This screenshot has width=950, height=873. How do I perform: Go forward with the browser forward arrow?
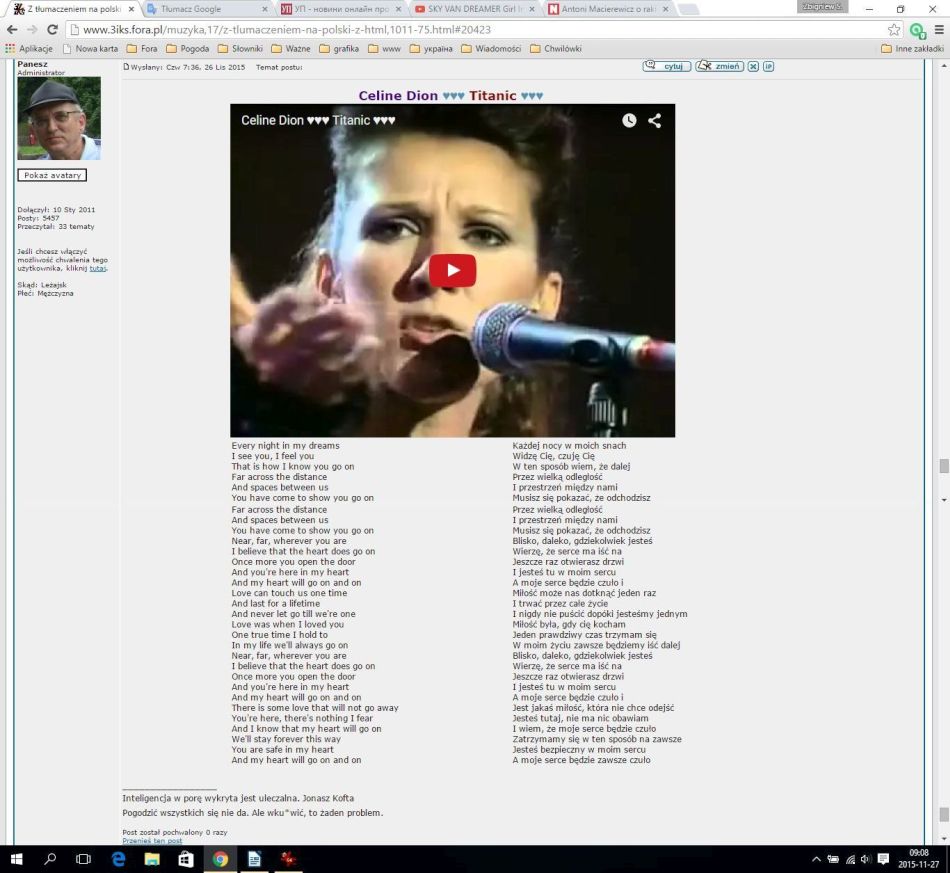point(32,30)
